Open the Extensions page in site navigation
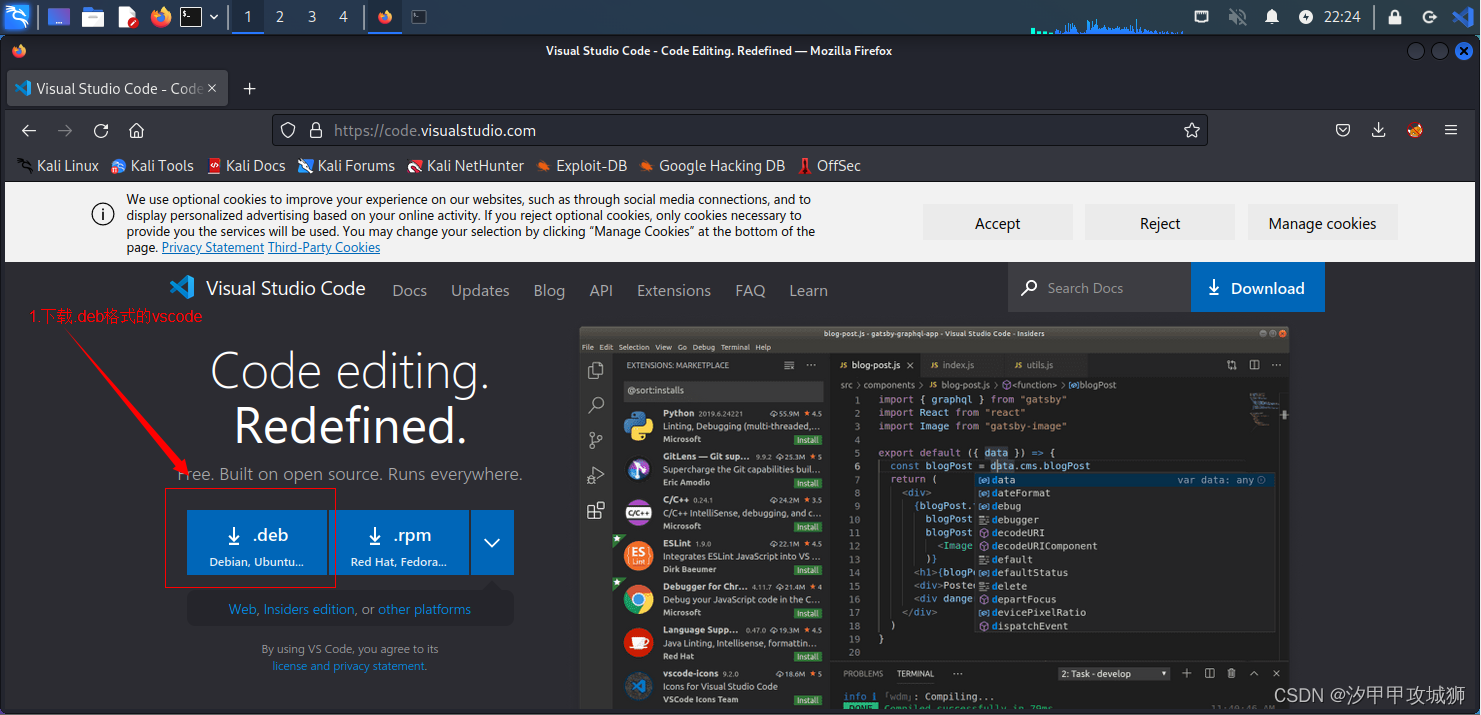1481x715 pixels. tap(673, 290)
